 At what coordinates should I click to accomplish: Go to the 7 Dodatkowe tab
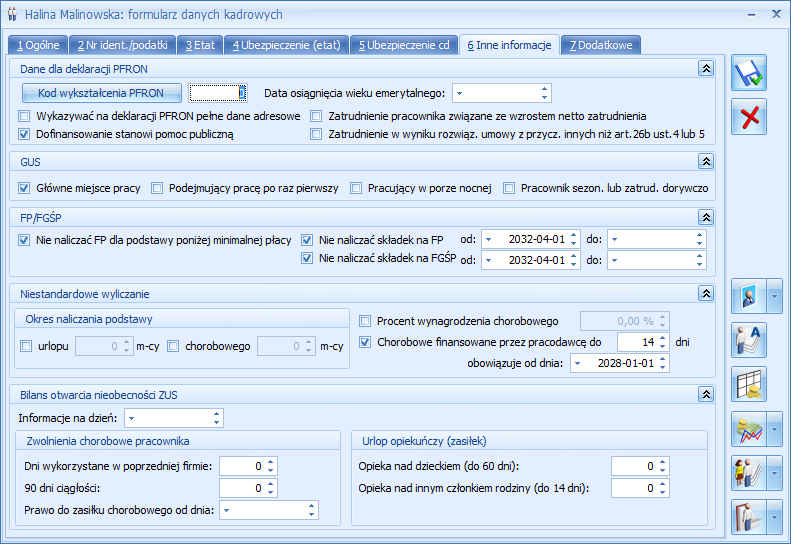coord(601,45)
